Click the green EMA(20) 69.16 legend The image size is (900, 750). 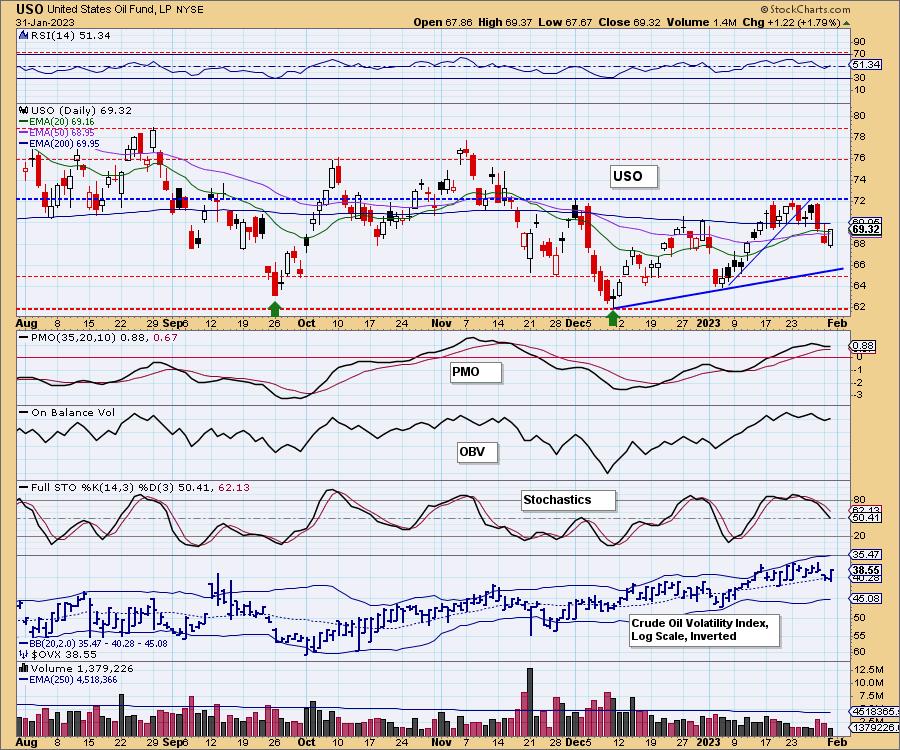pos(57,122)
